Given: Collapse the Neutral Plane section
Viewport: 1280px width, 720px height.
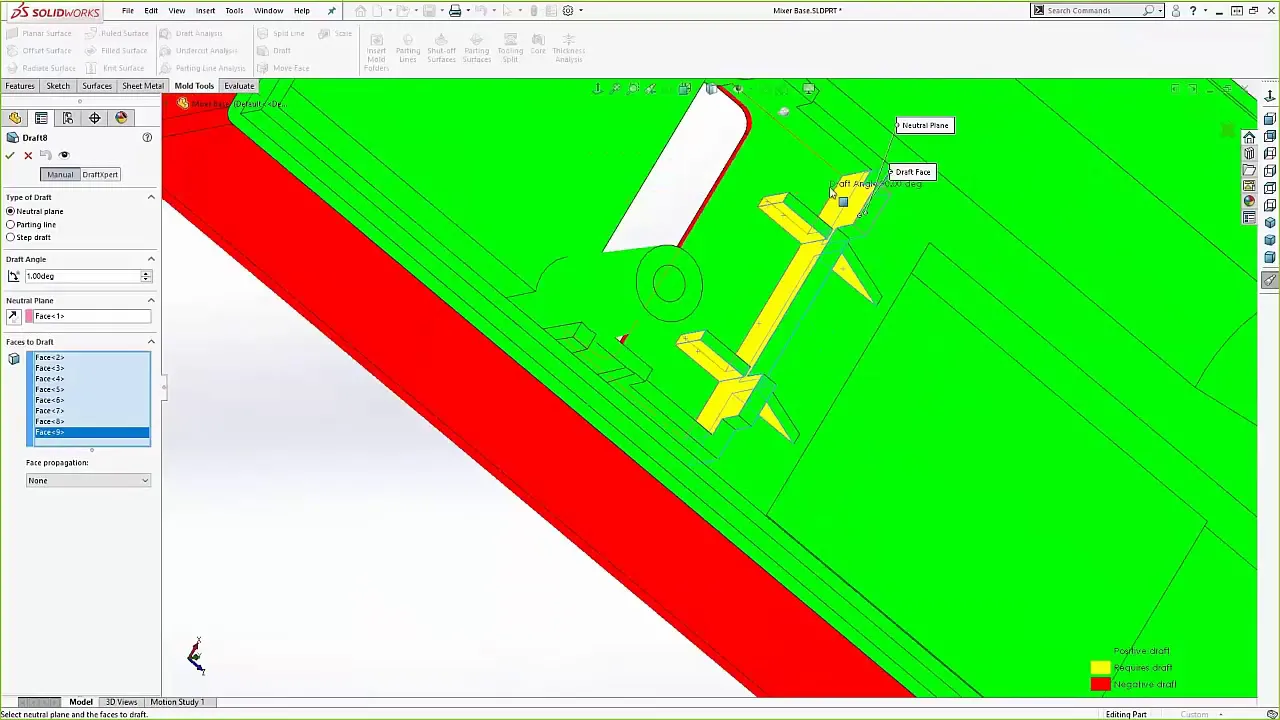Looking at the screenshot, I should point(151,300).
